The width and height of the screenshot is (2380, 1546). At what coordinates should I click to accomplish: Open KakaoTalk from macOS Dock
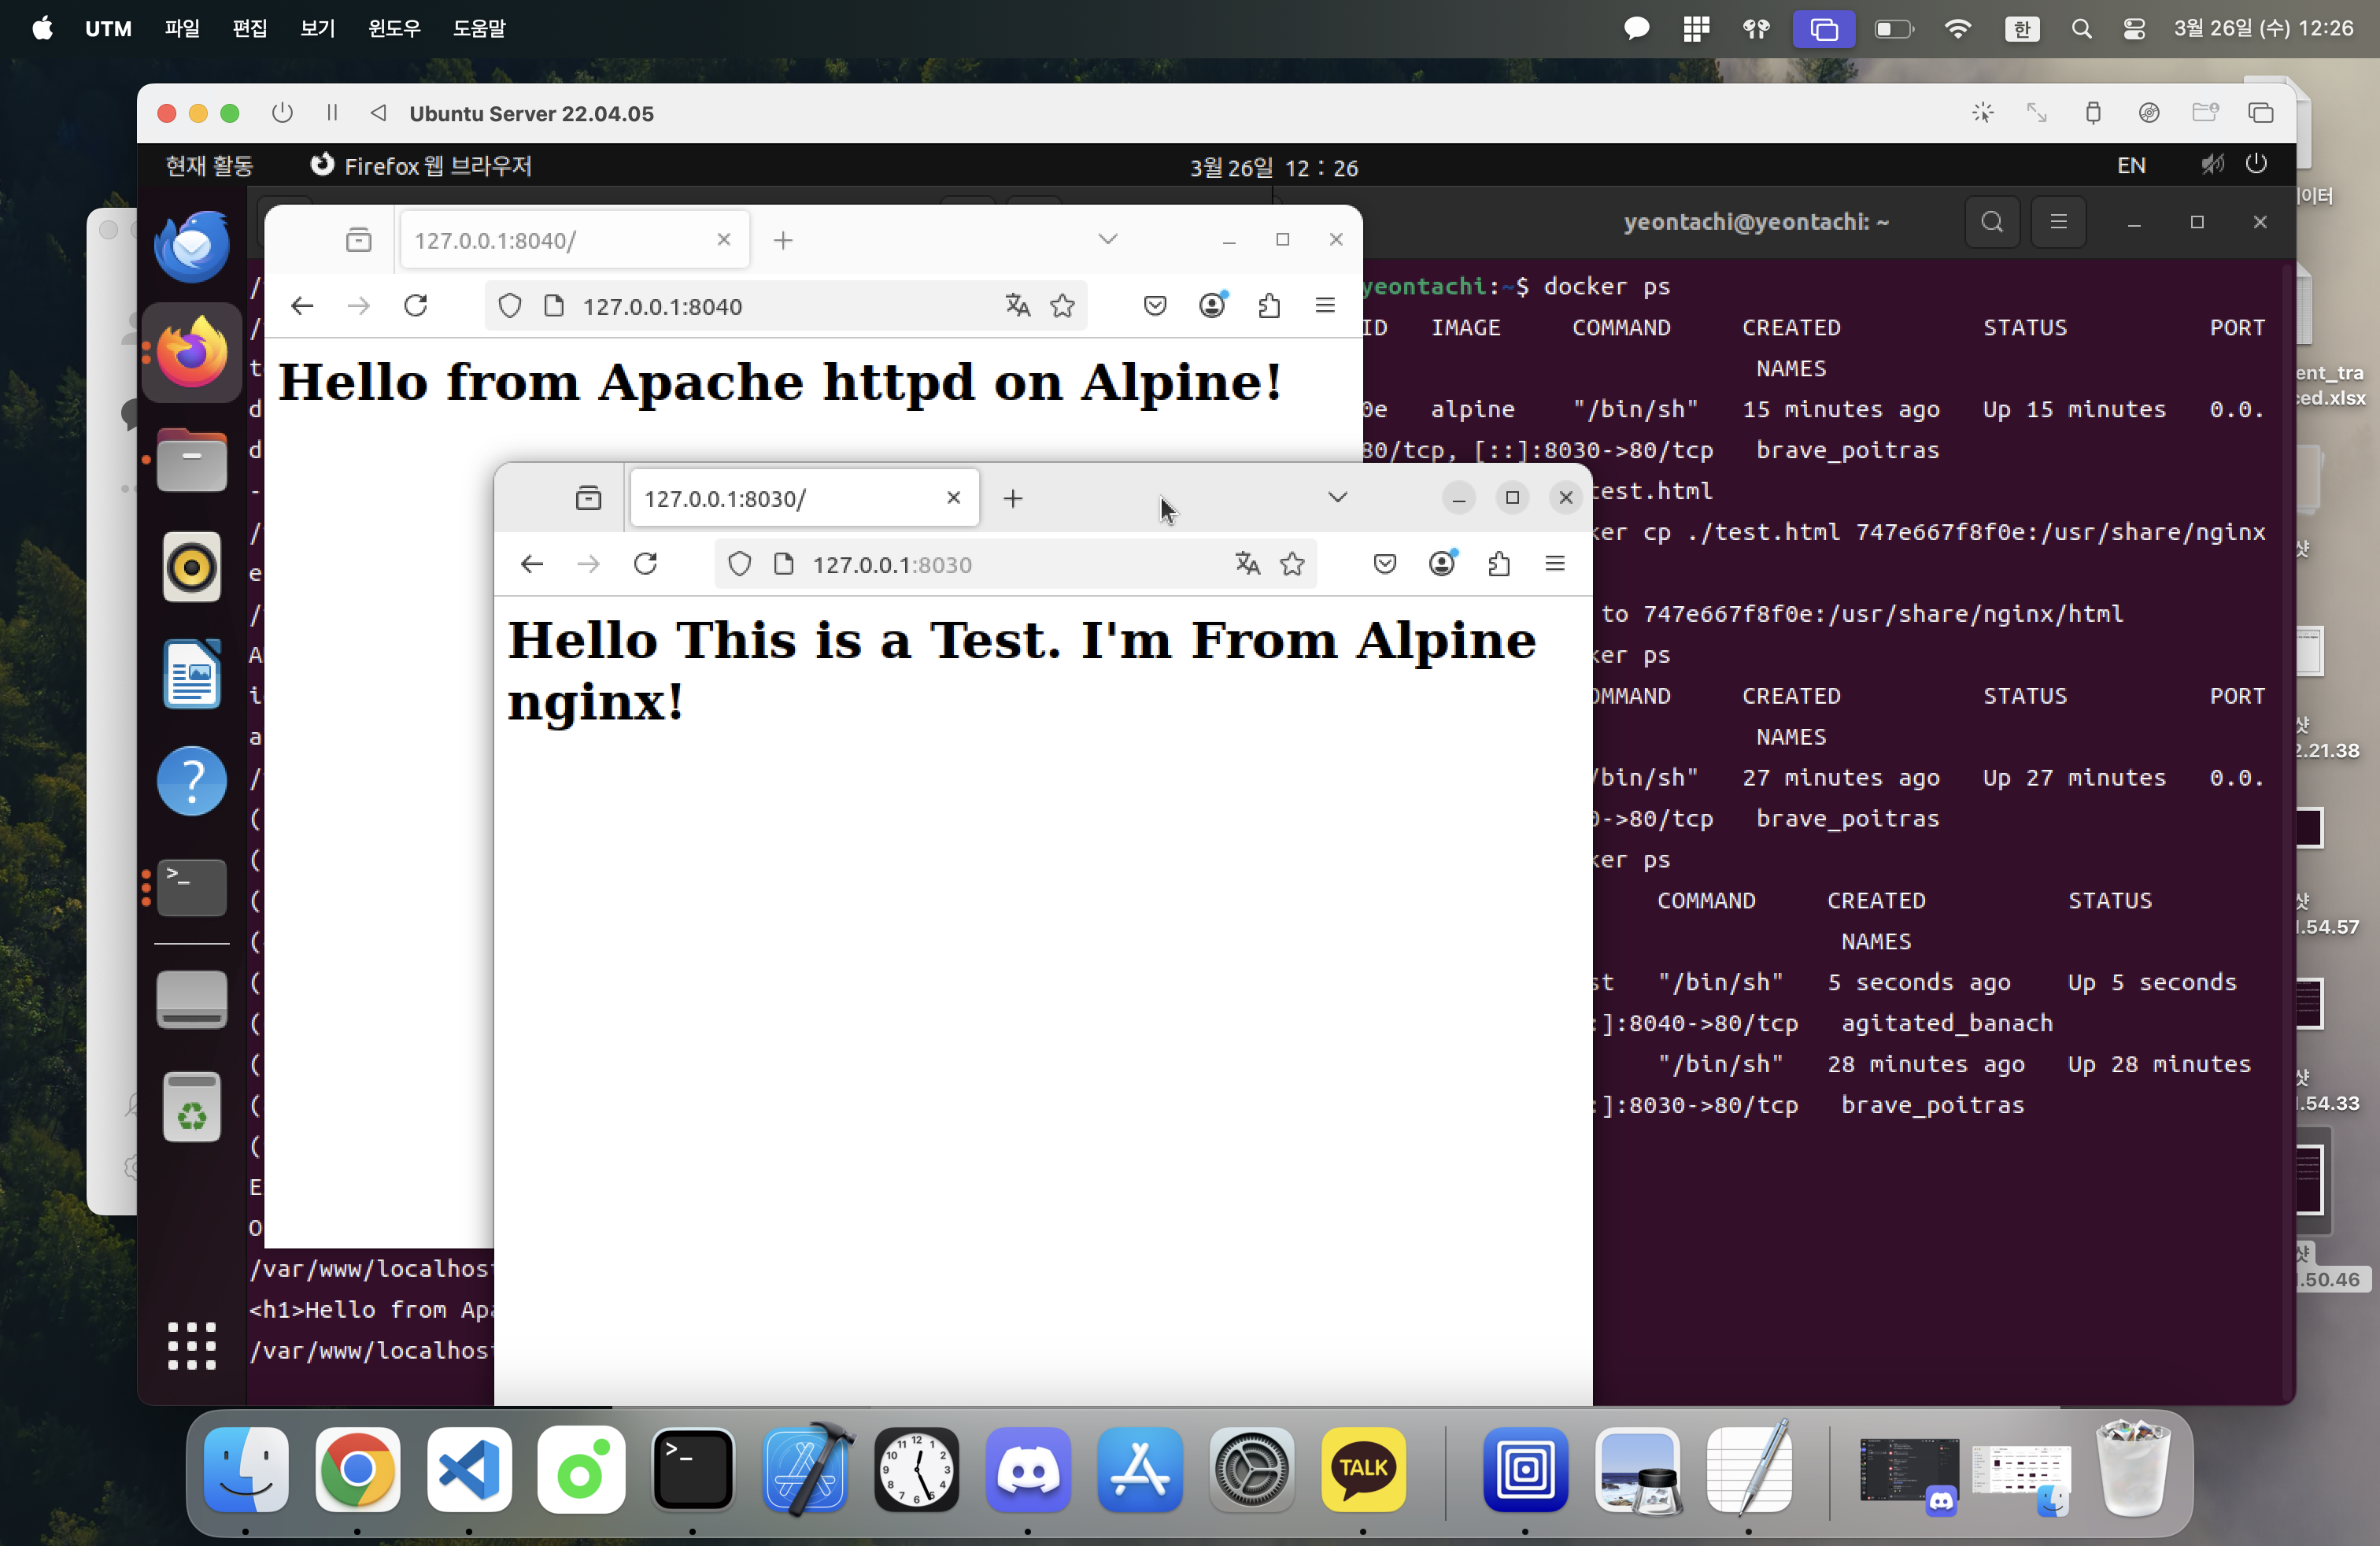click(x=1363, y=1470)
